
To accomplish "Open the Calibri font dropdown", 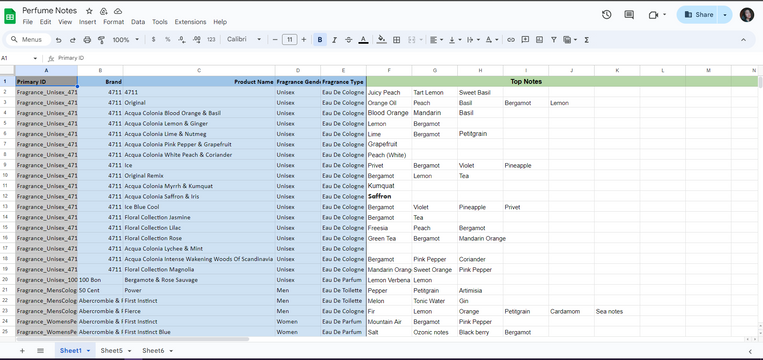I will (244, 40).
